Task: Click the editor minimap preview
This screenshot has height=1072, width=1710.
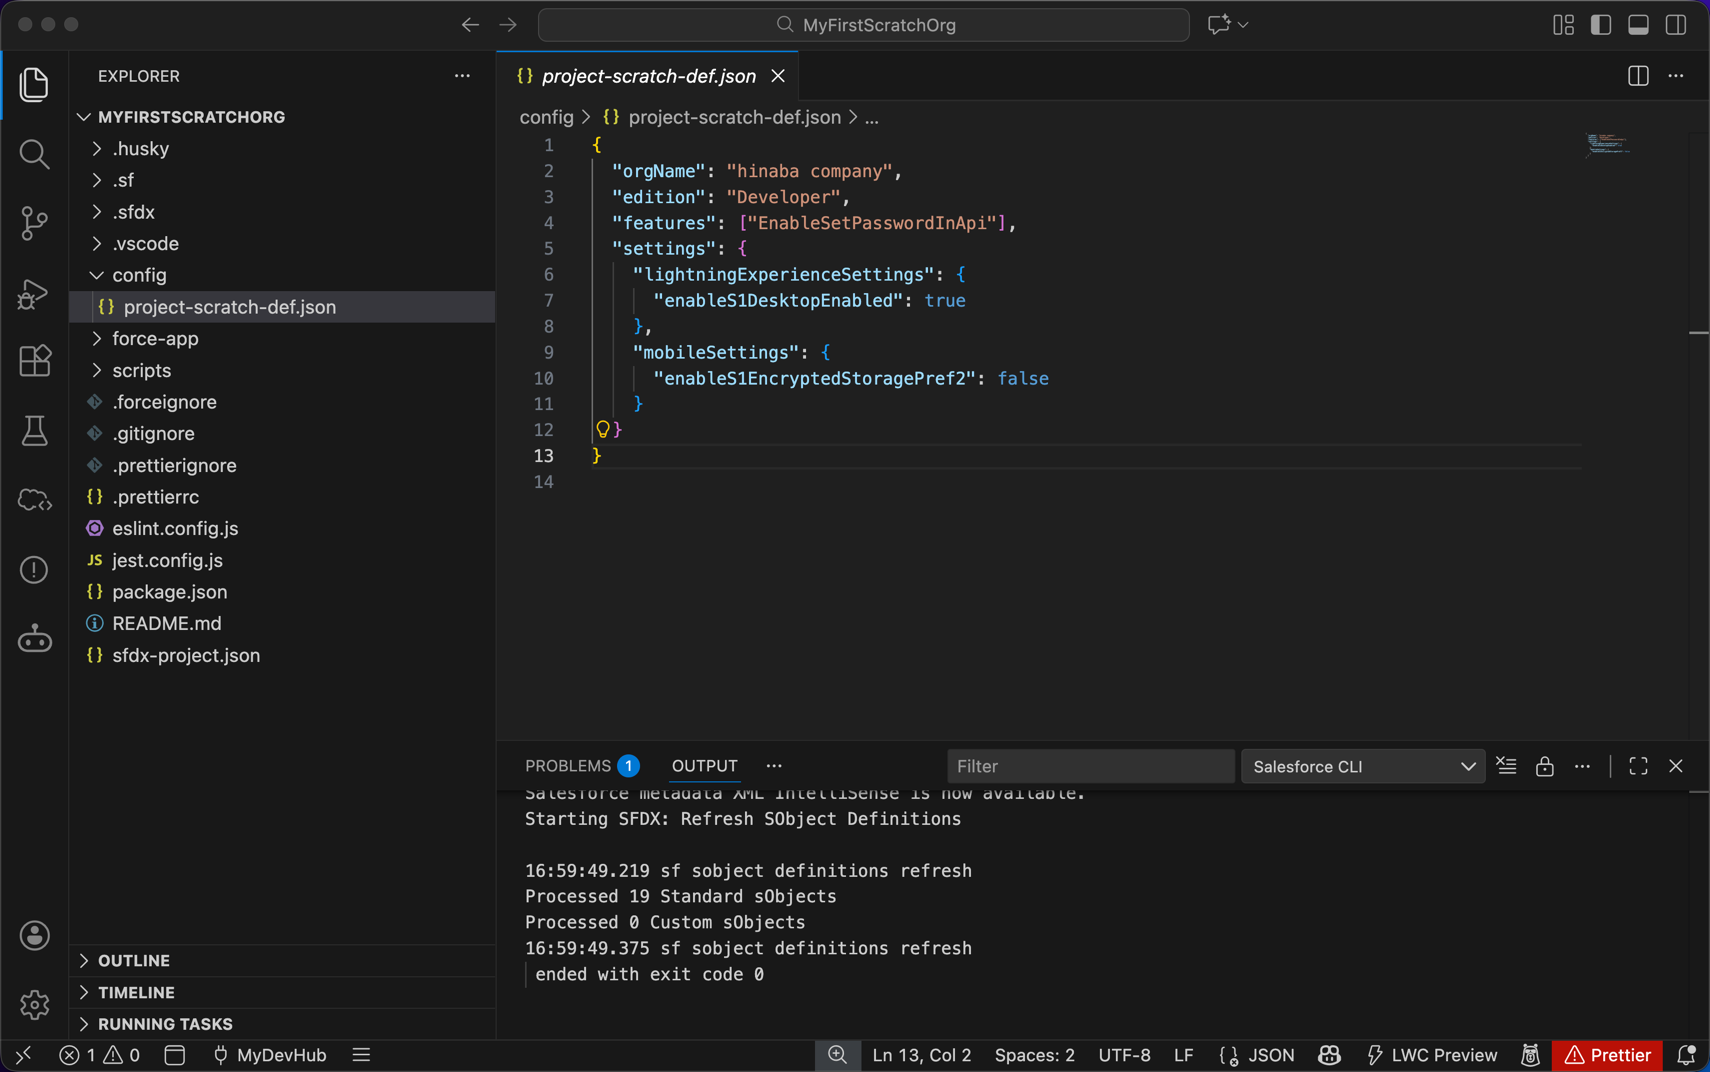Action: tap(1607, 146)
